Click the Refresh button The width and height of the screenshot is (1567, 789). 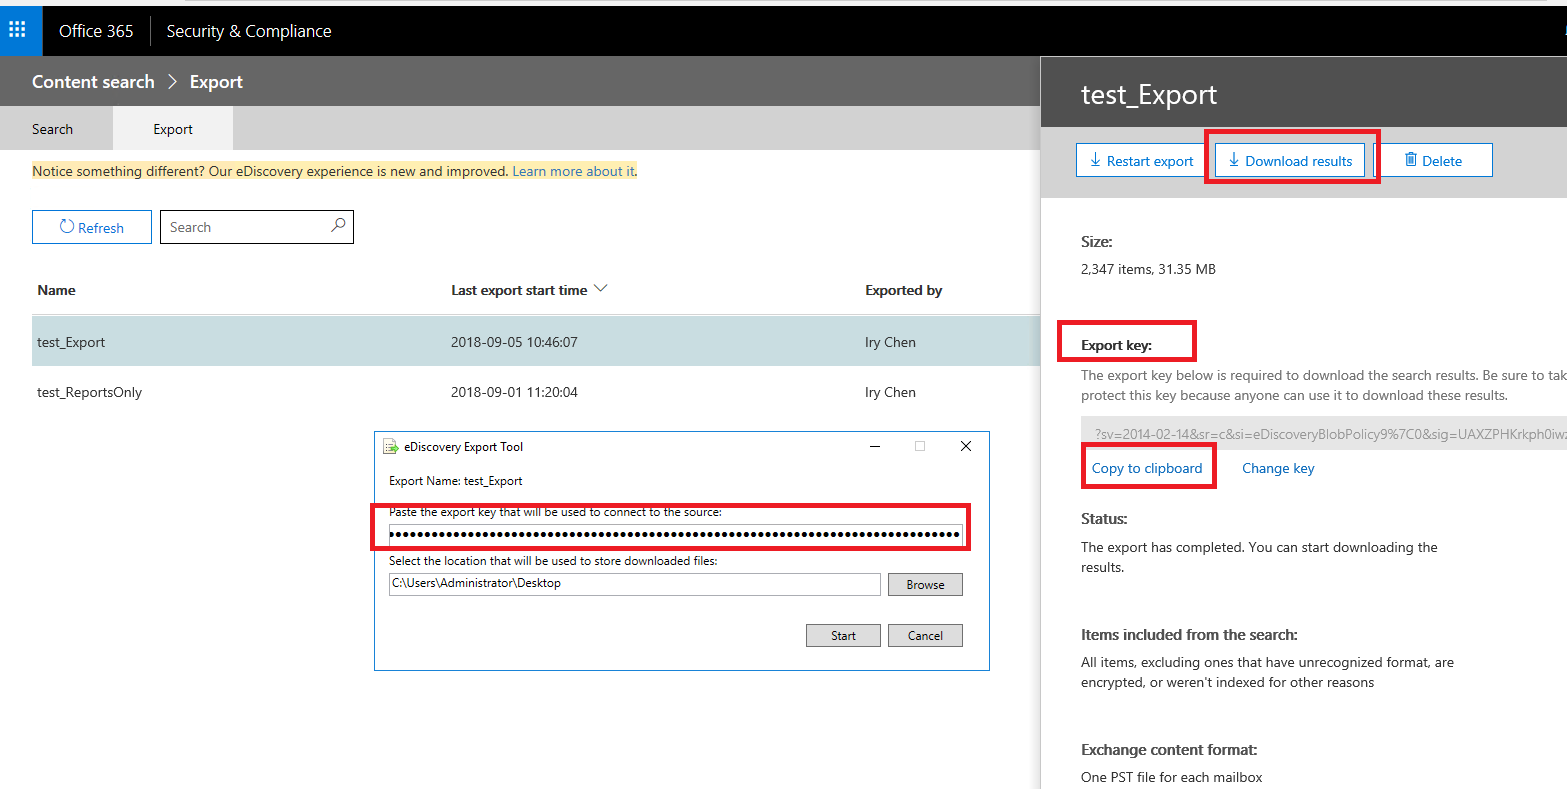pos(92,227)
